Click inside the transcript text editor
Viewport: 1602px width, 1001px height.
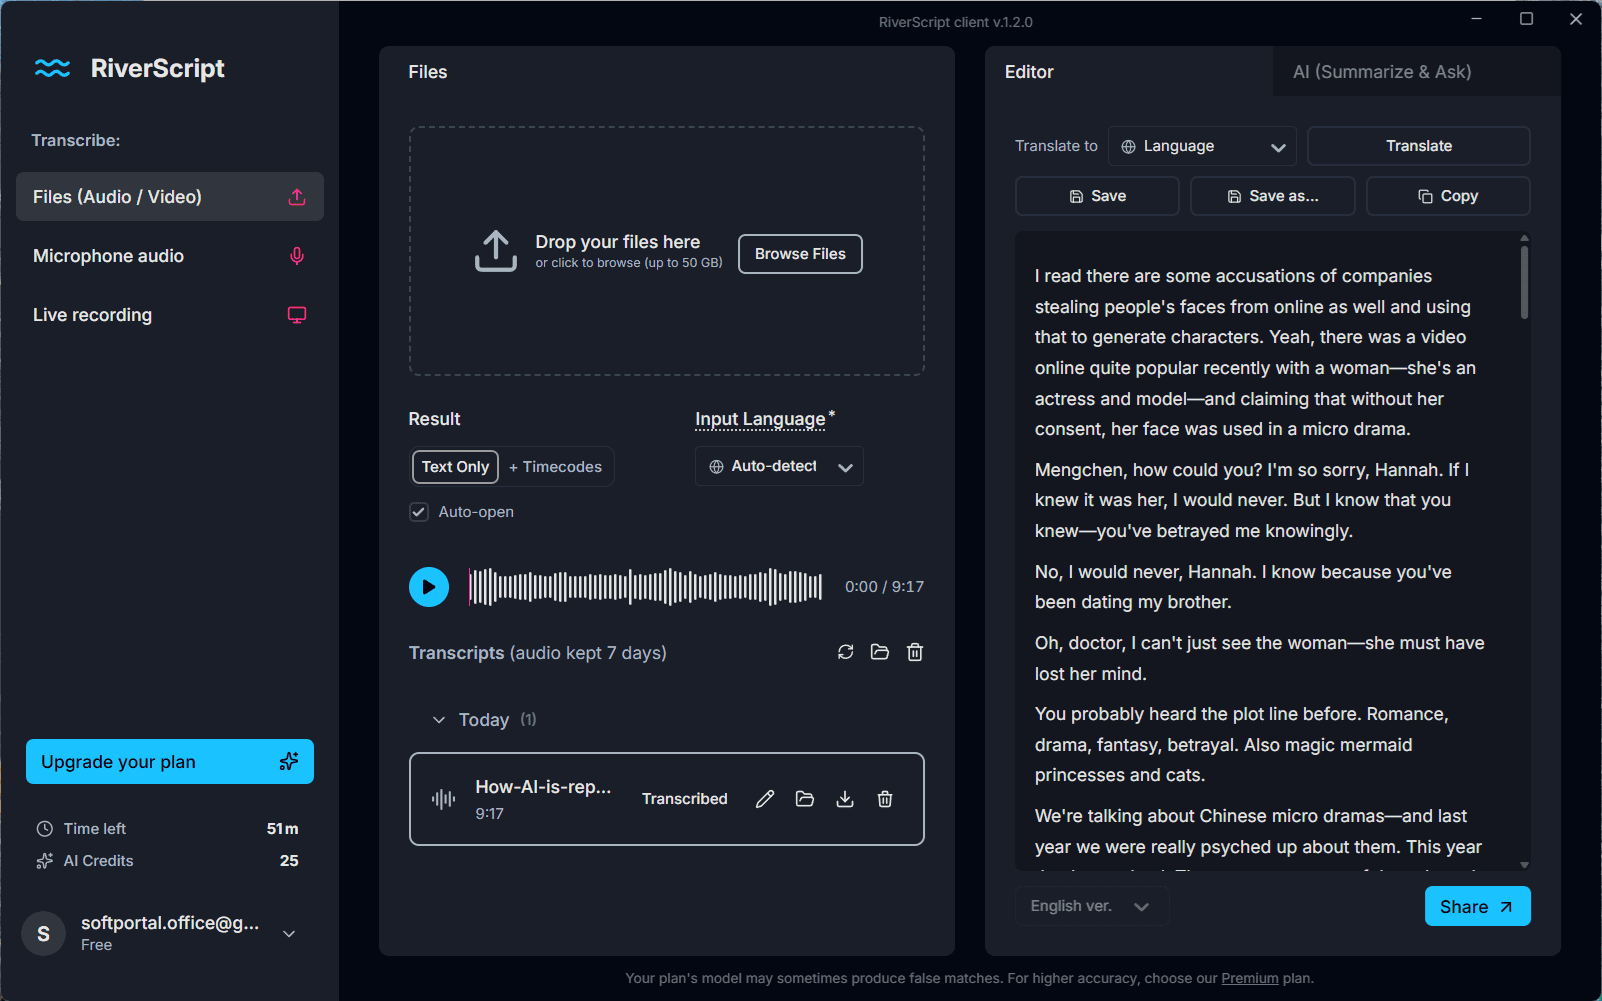[x=1266, y=551]
